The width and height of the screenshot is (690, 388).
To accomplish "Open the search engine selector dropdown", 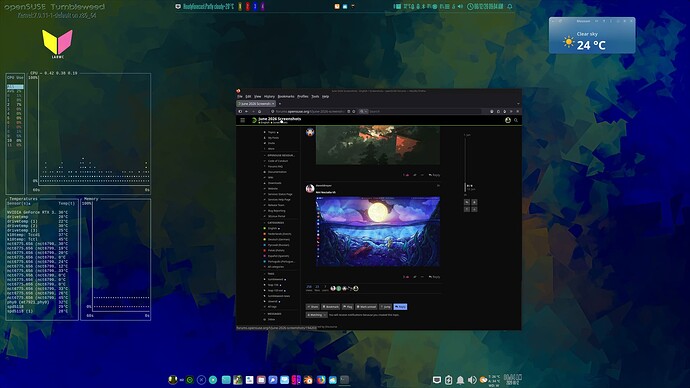I will (x=363, y=111).
